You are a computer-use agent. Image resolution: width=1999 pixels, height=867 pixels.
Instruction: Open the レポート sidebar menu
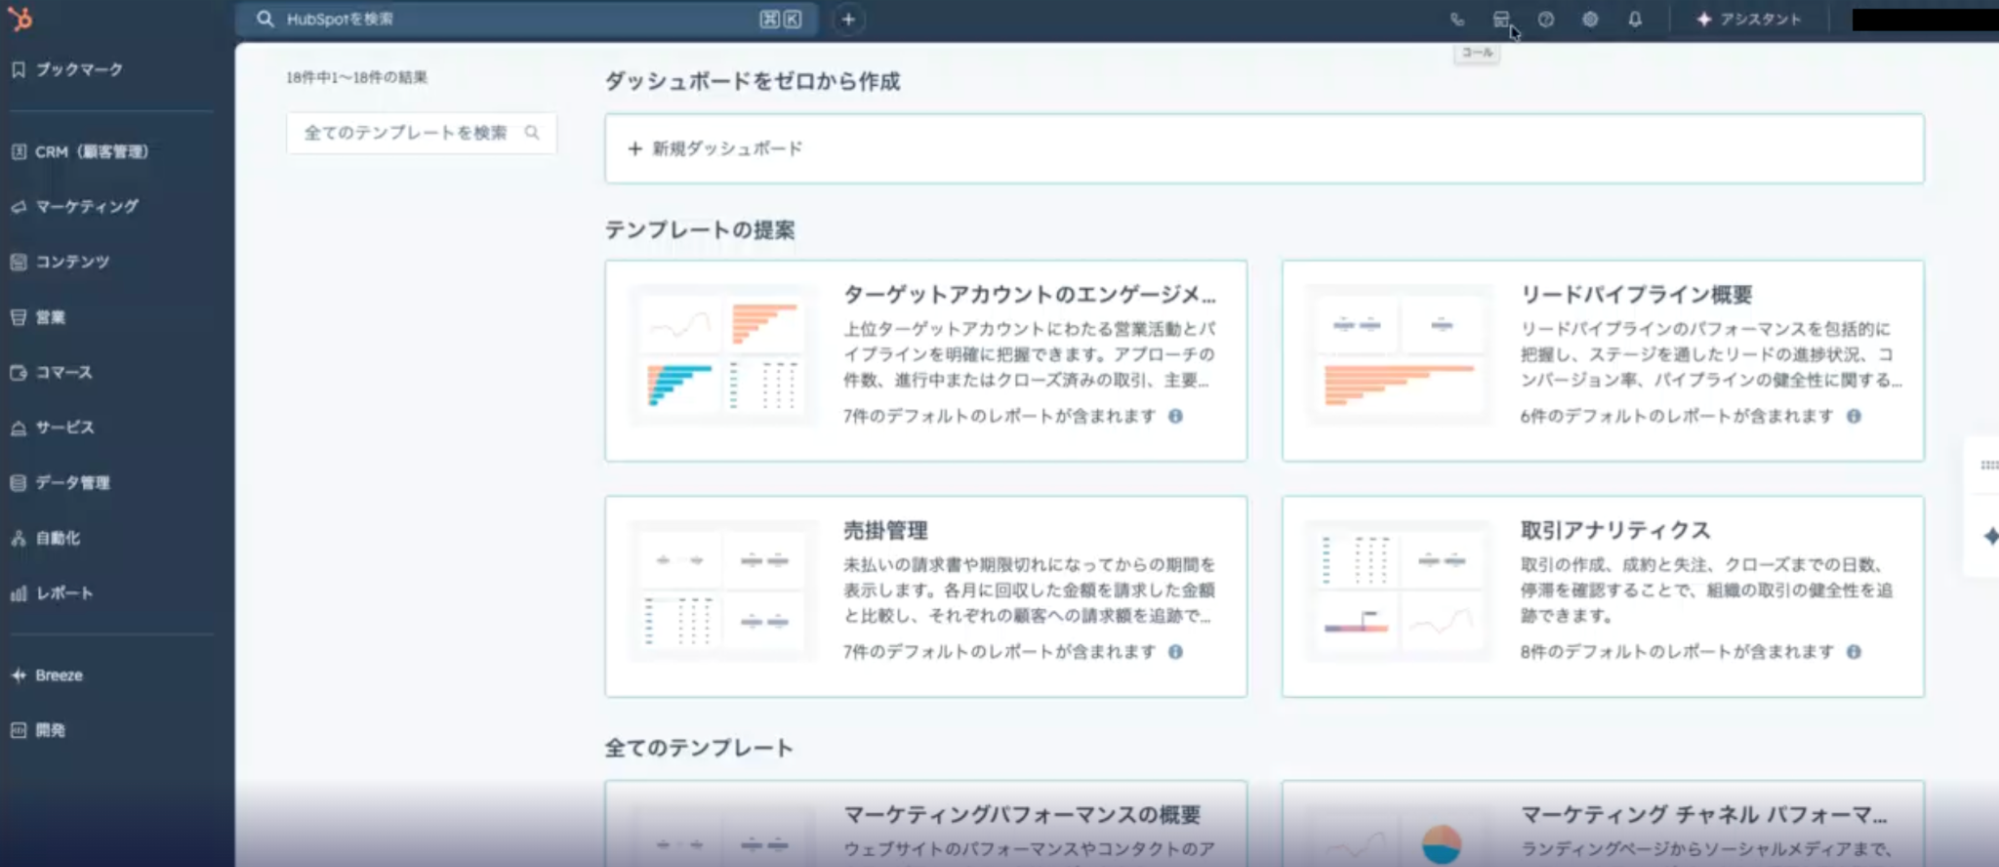pos(64,593)
